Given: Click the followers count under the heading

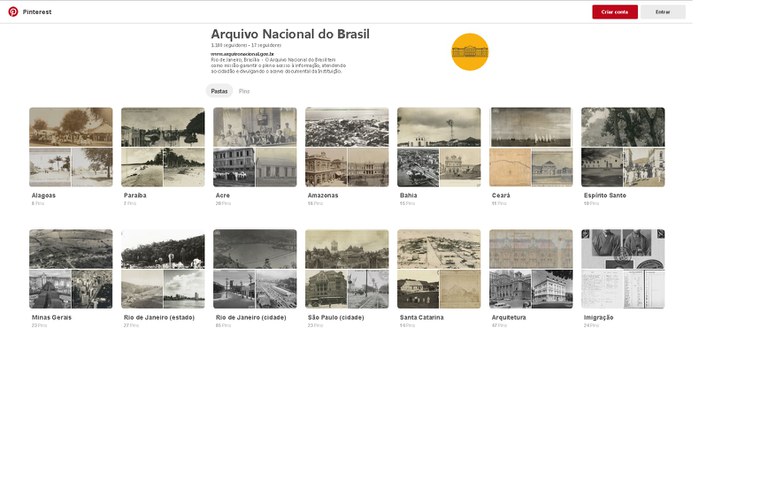Looking at the screenshot, I should 229,46.
